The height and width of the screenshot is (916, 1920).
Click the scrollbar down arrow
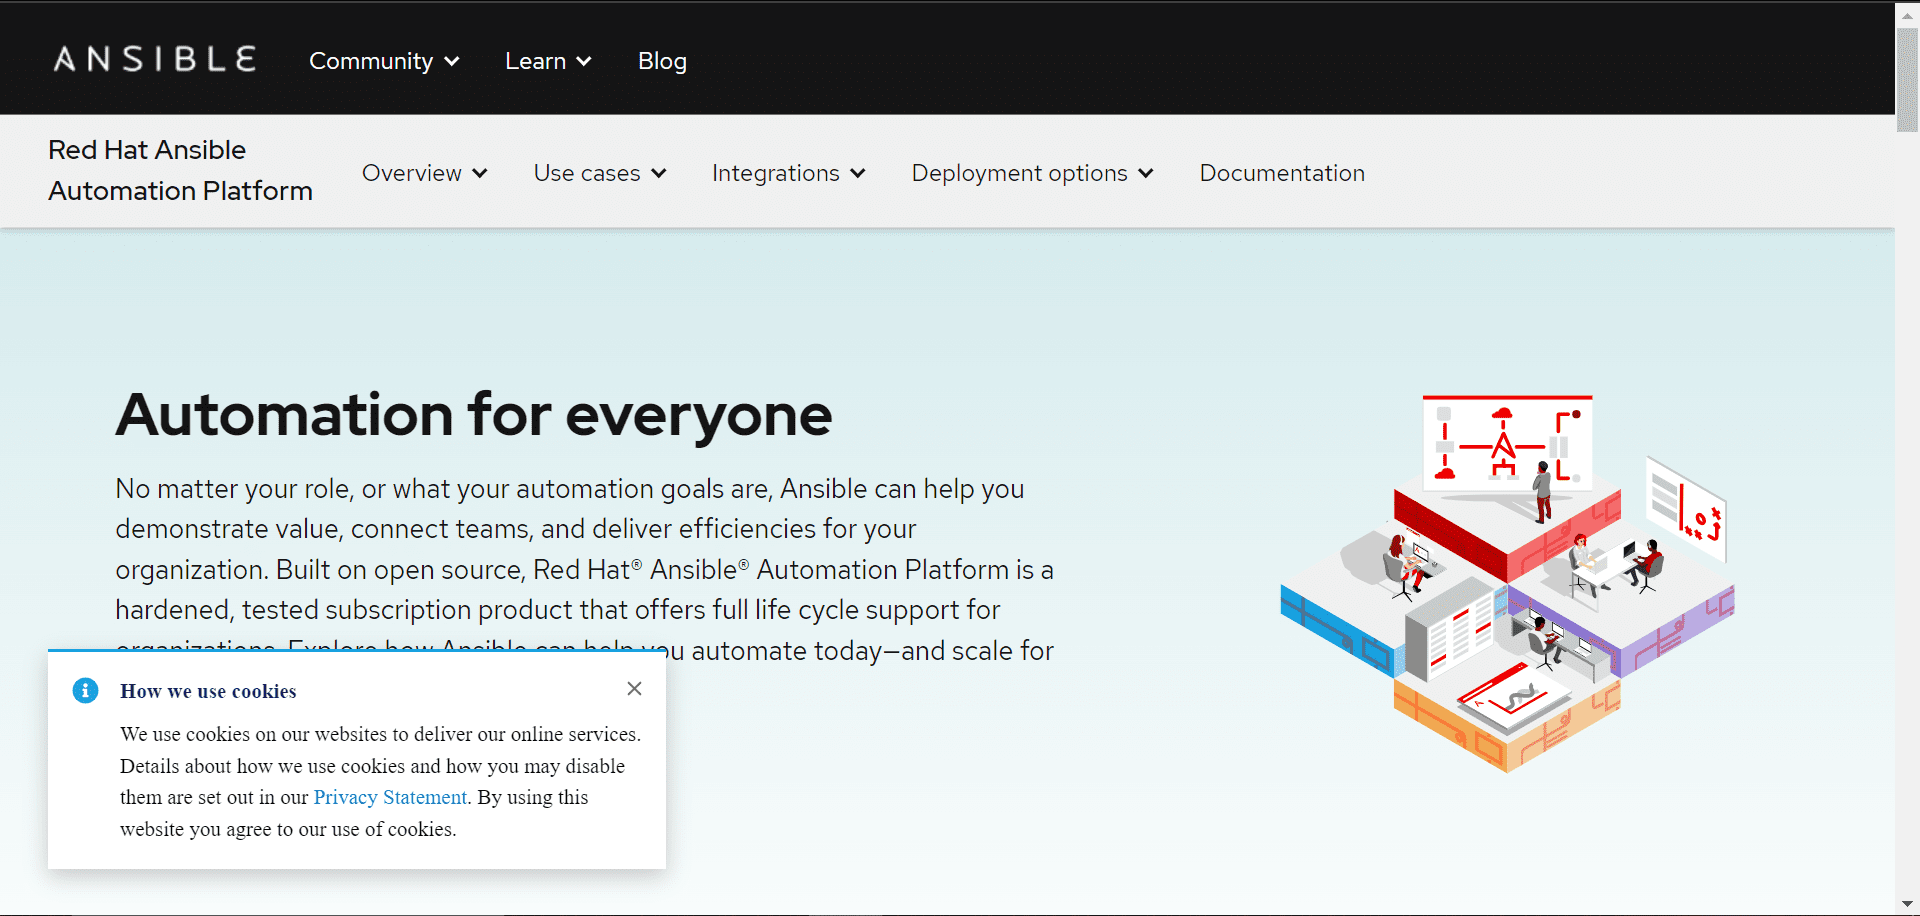[x=1906, y=902]
